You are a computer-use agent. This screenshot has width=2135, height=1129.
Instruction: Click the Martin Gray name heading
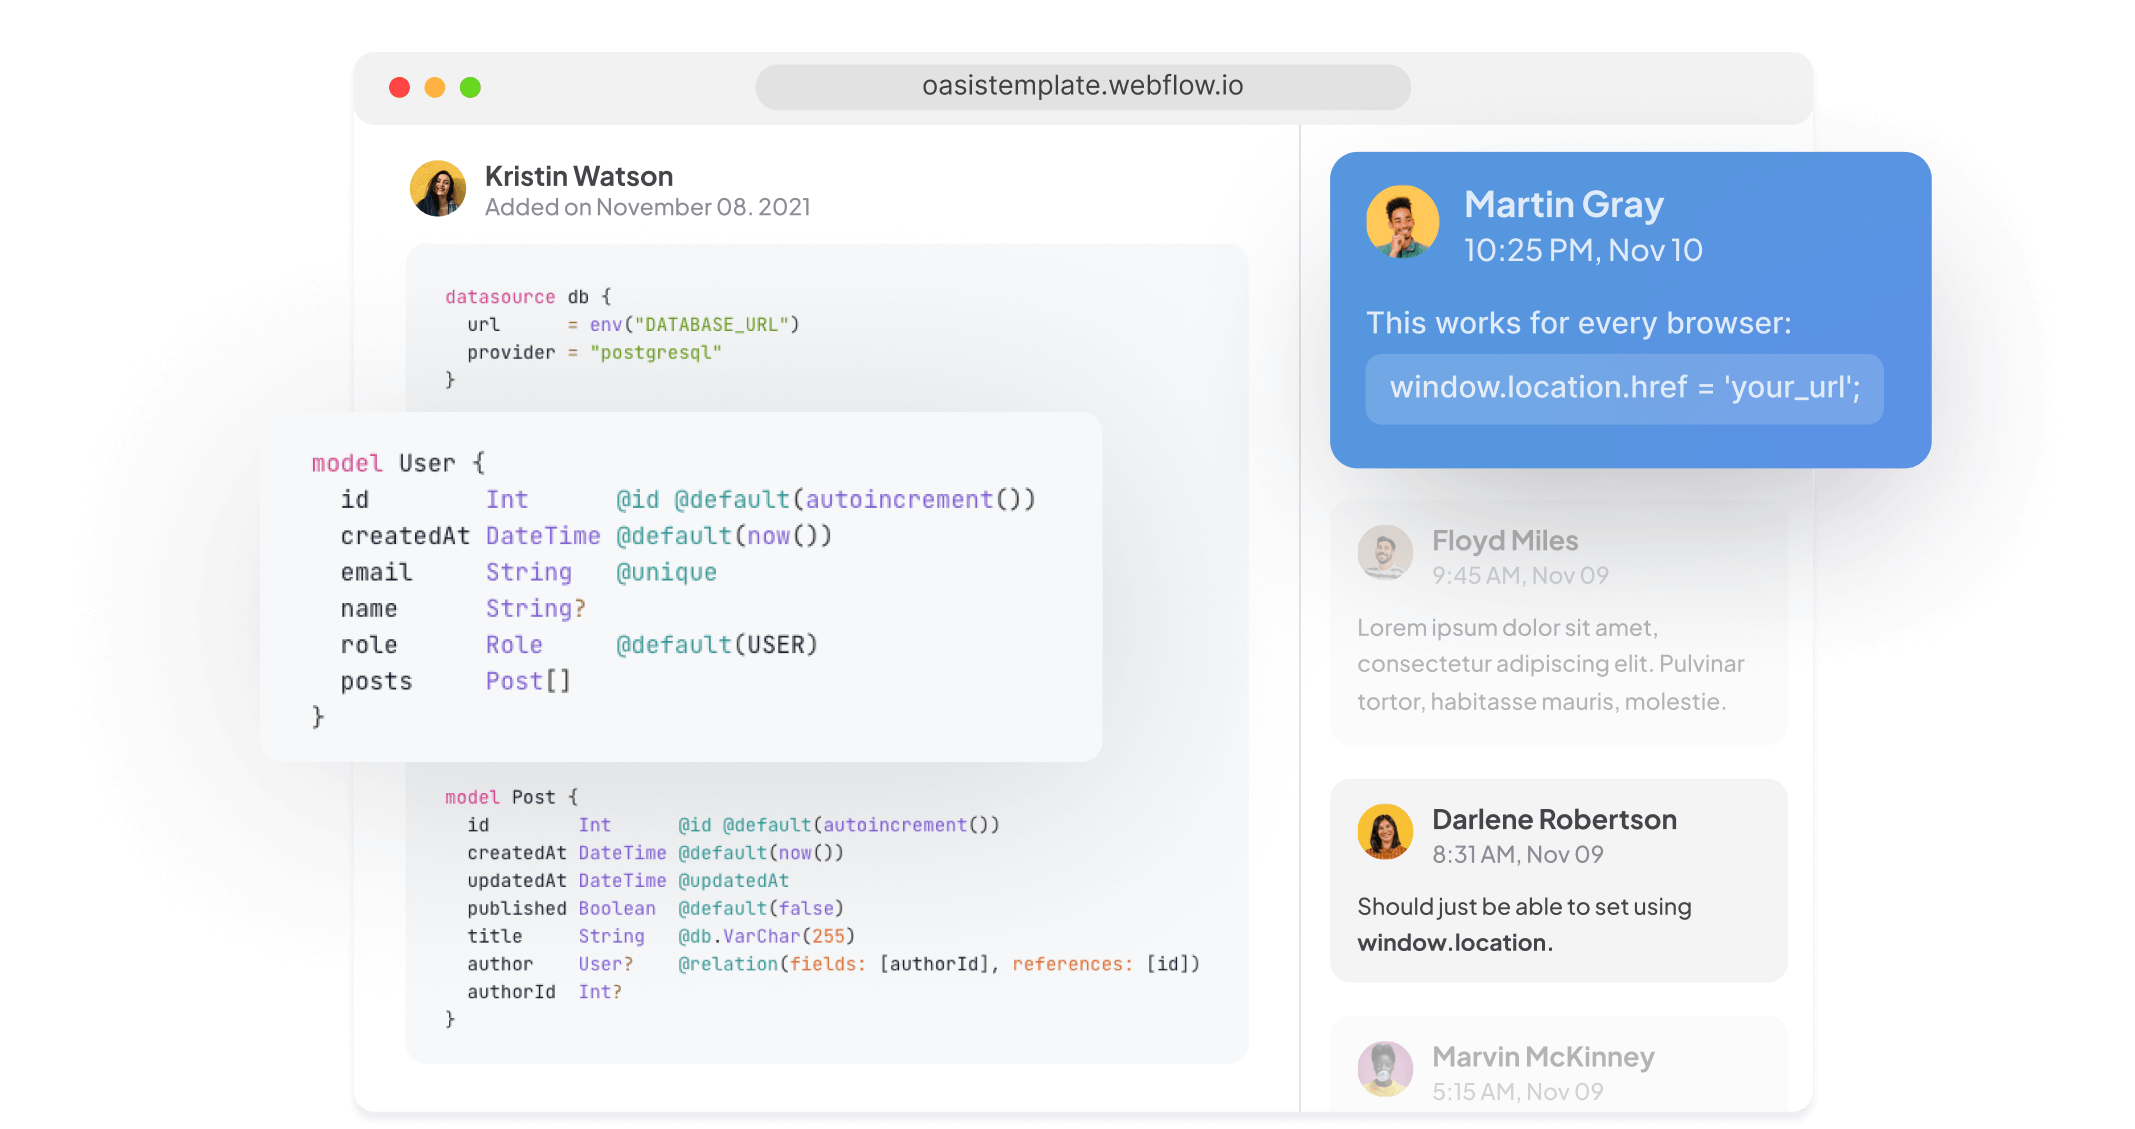tap(1563, 204)
